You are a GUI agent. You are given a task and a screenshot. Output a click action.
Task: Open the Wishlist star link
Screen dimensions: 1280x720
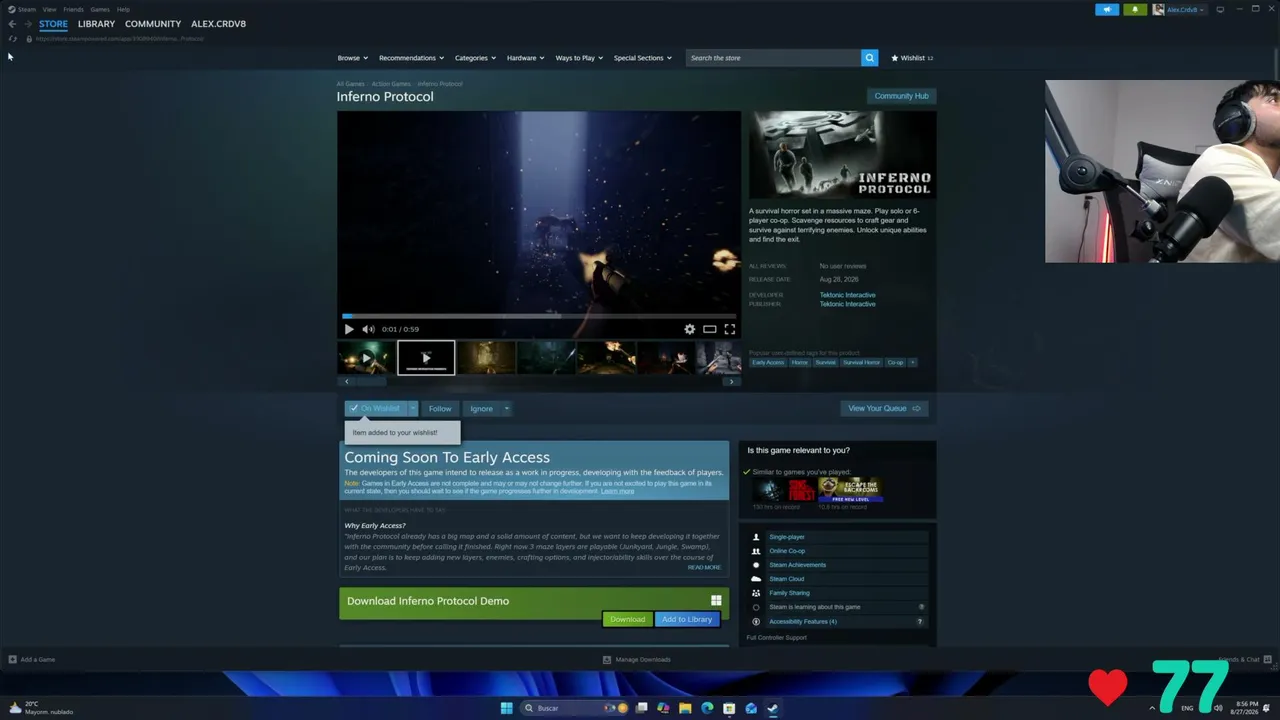[912, 58]
